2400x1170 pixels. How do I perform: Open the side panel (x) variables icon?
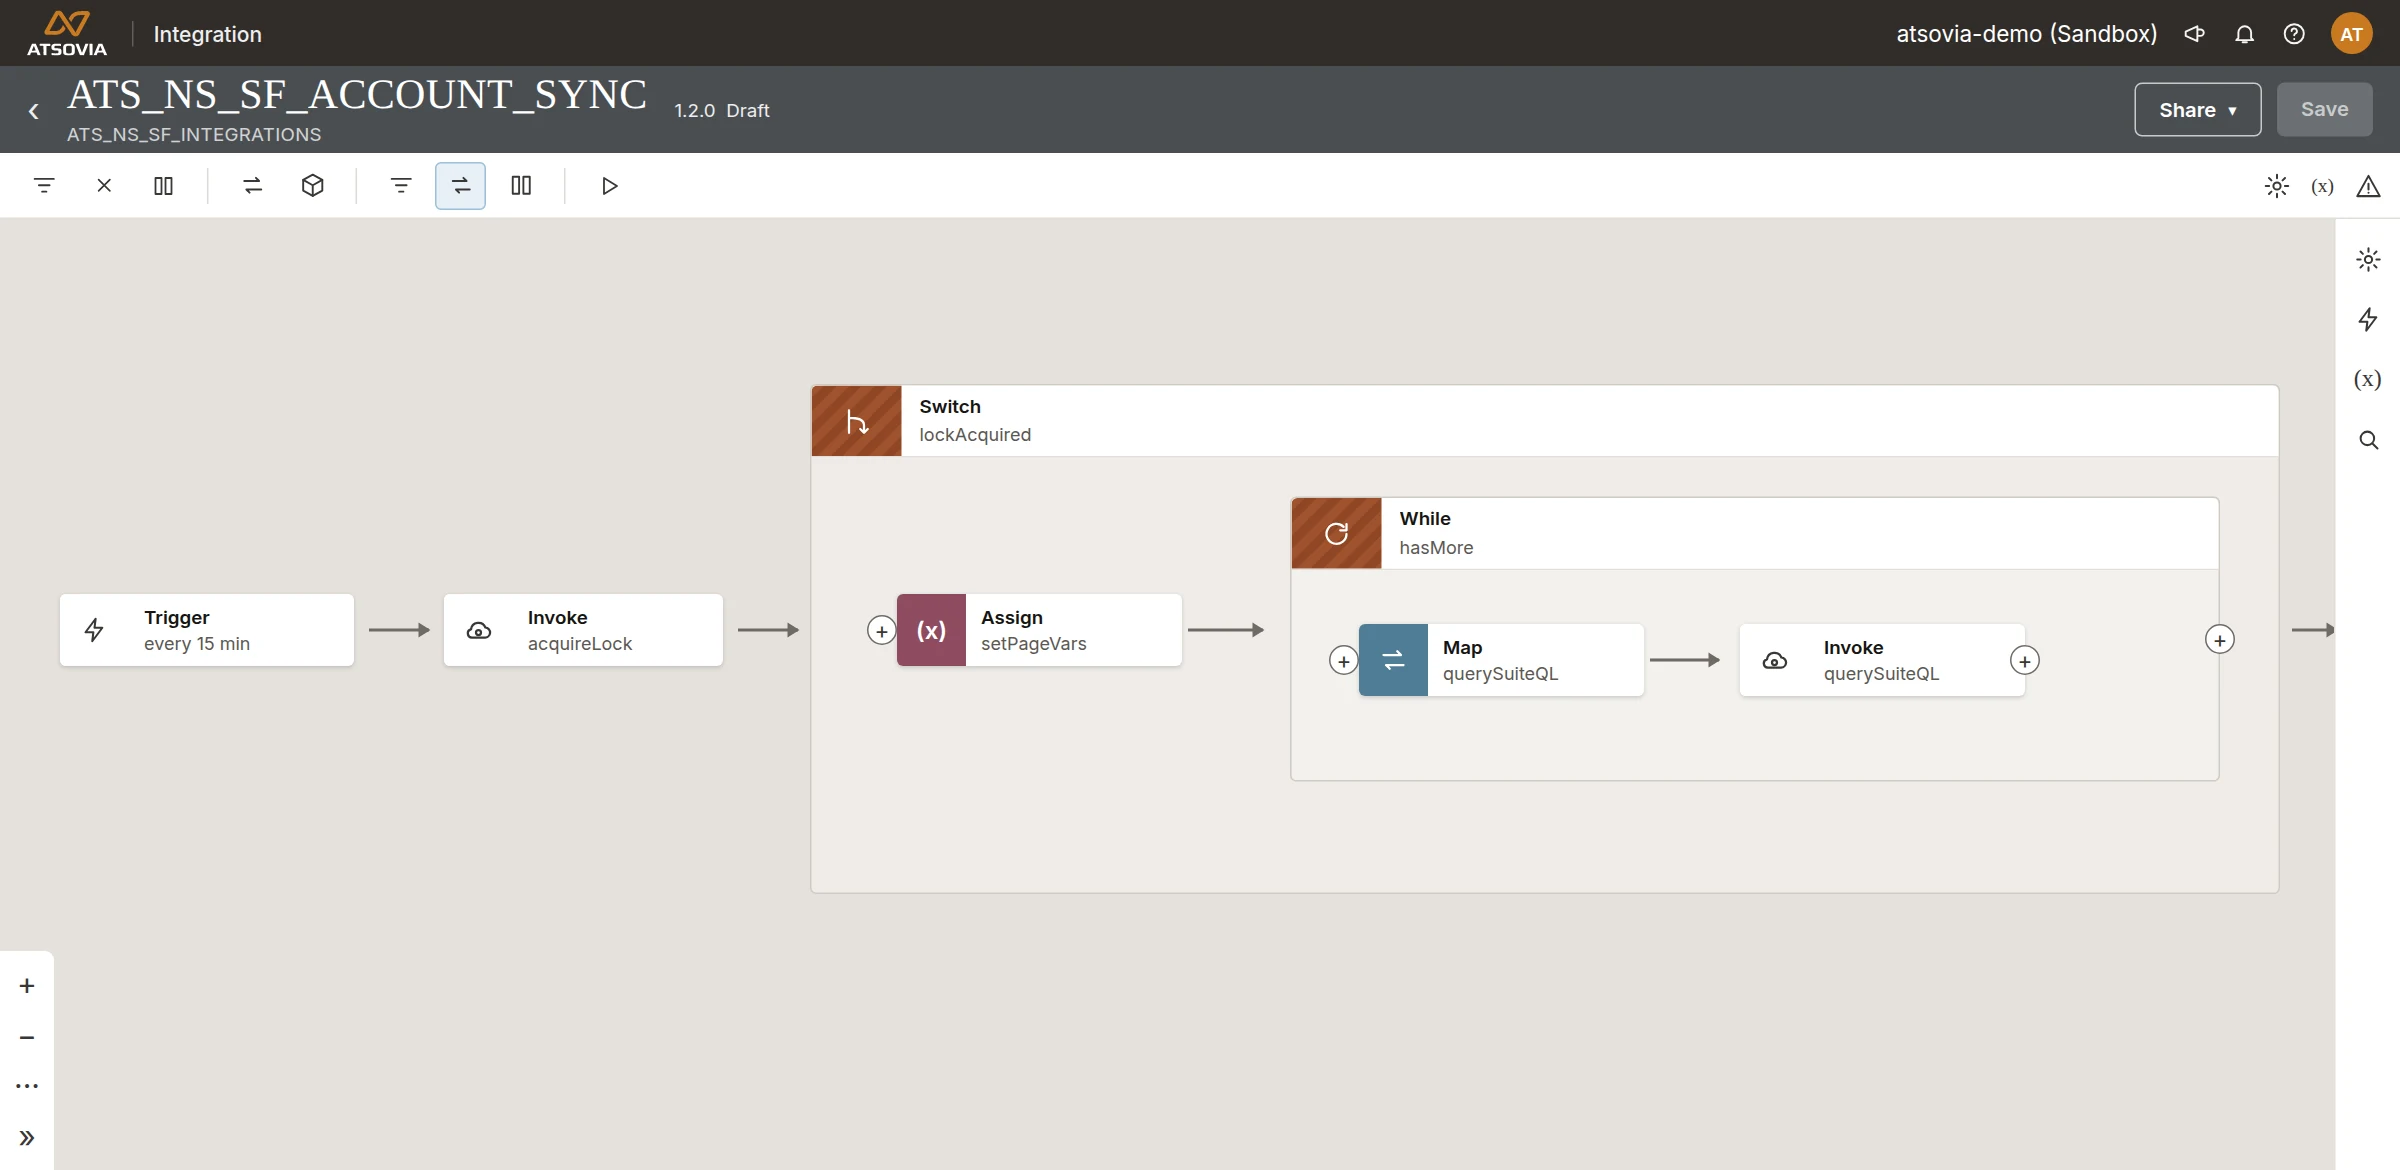pos(2368,380)
